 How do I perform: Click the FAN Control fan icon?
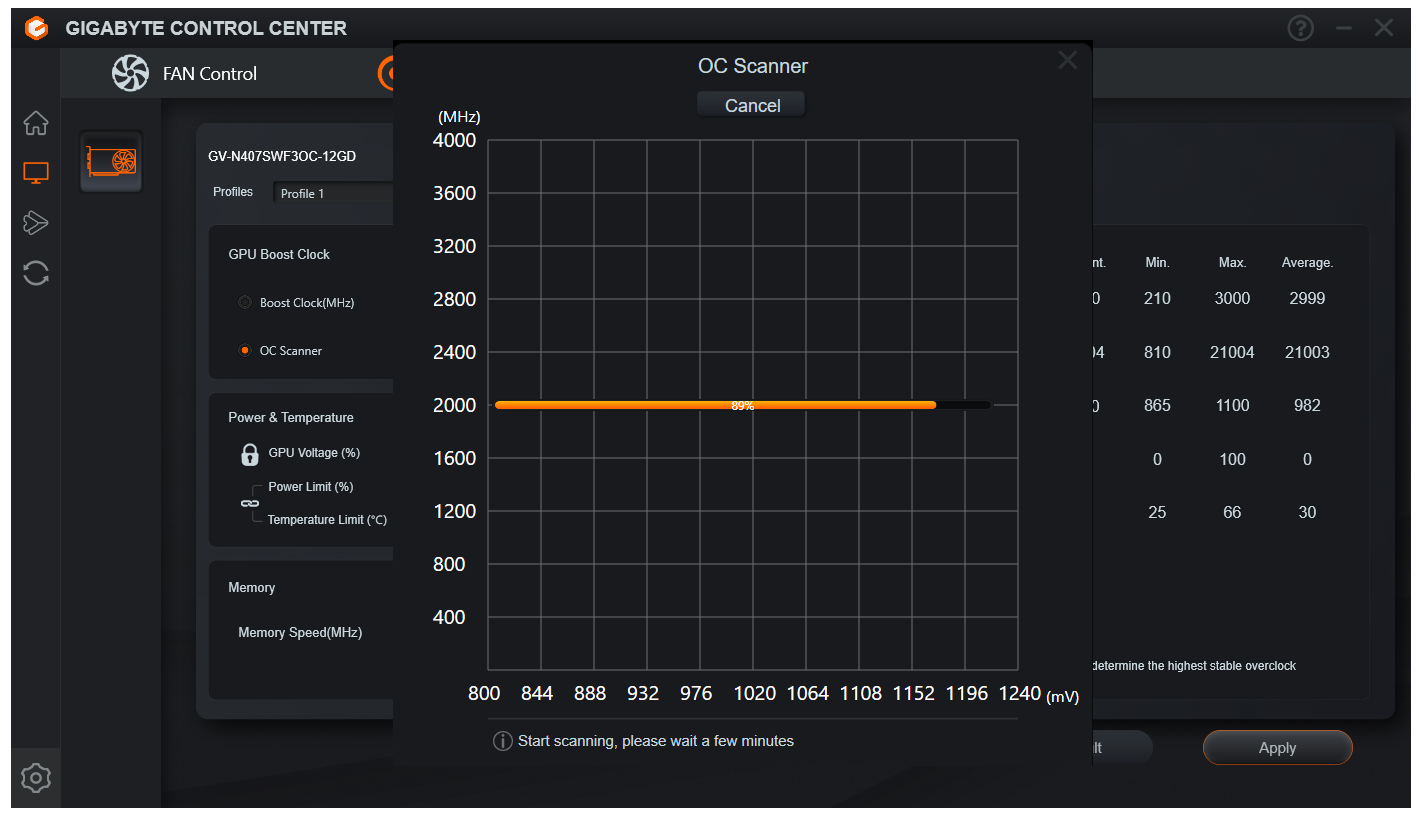tap(130, 73)
